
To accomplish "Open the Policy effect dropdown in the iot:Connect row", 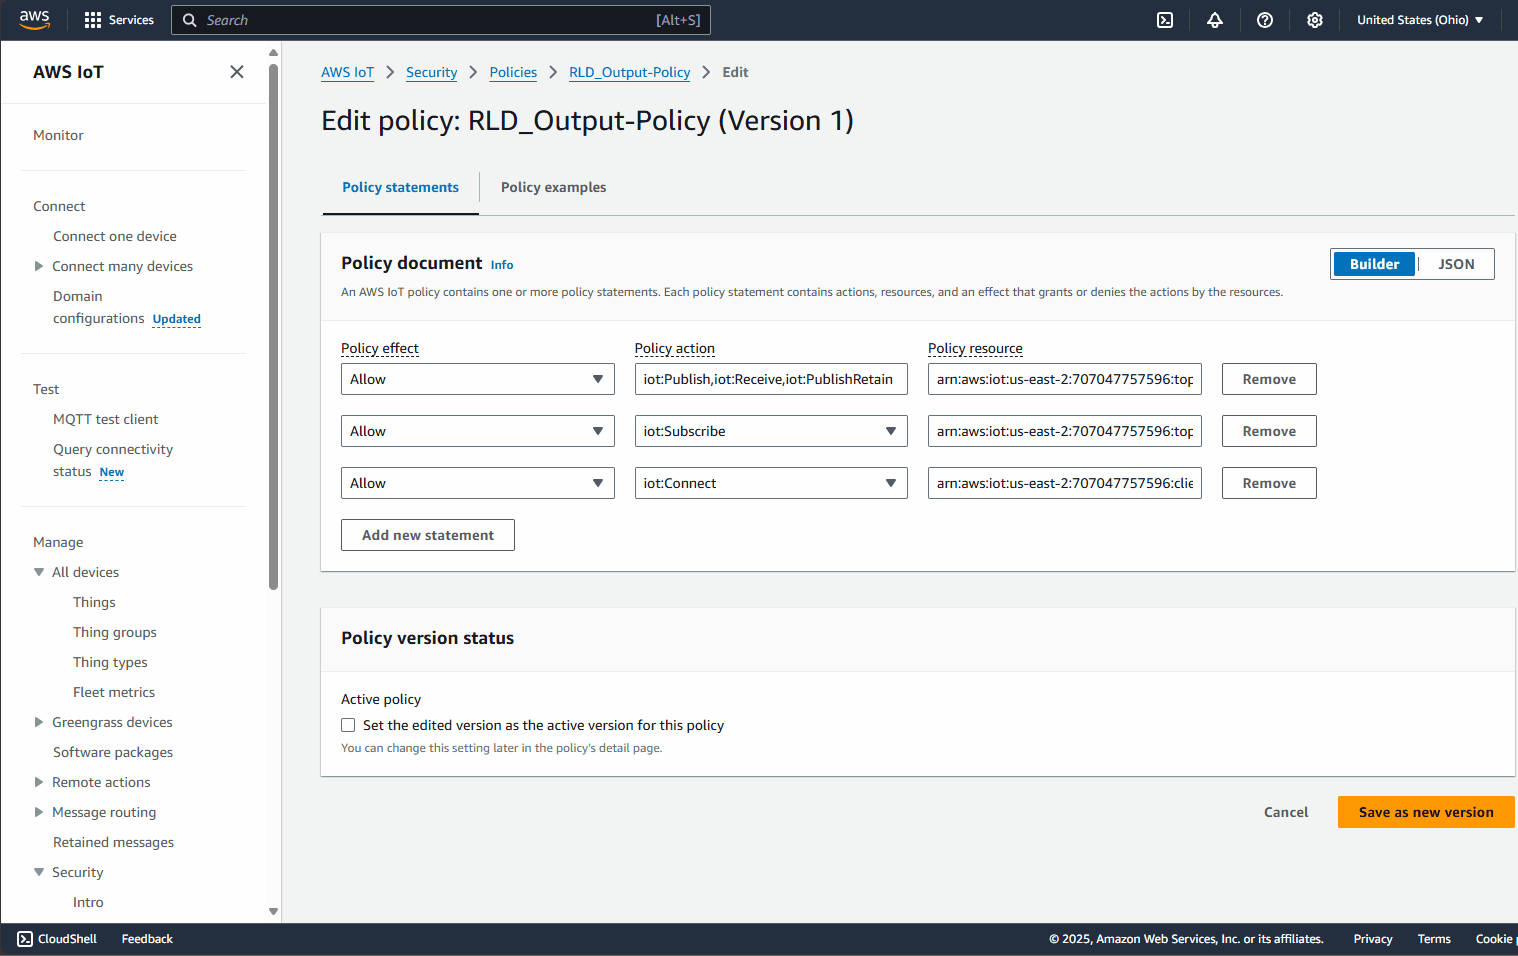I will [x=478, y=483].
